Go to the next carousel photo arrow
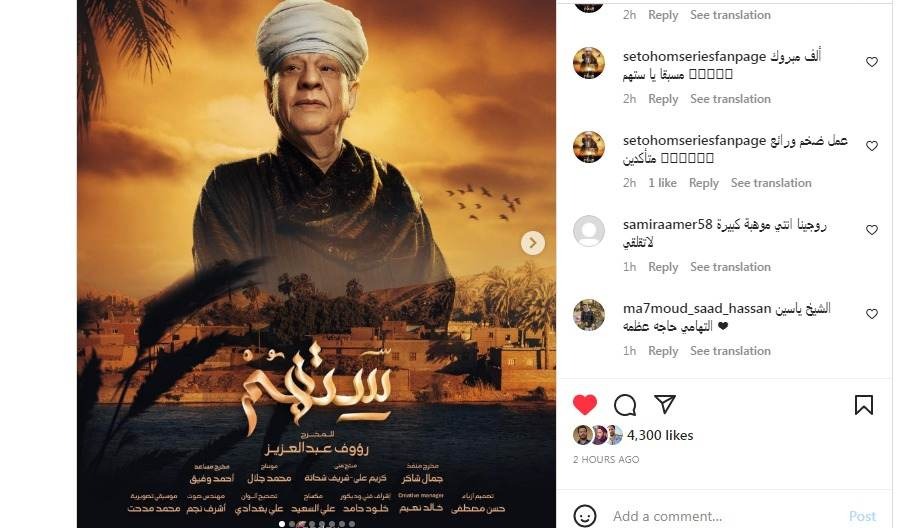 533,243
